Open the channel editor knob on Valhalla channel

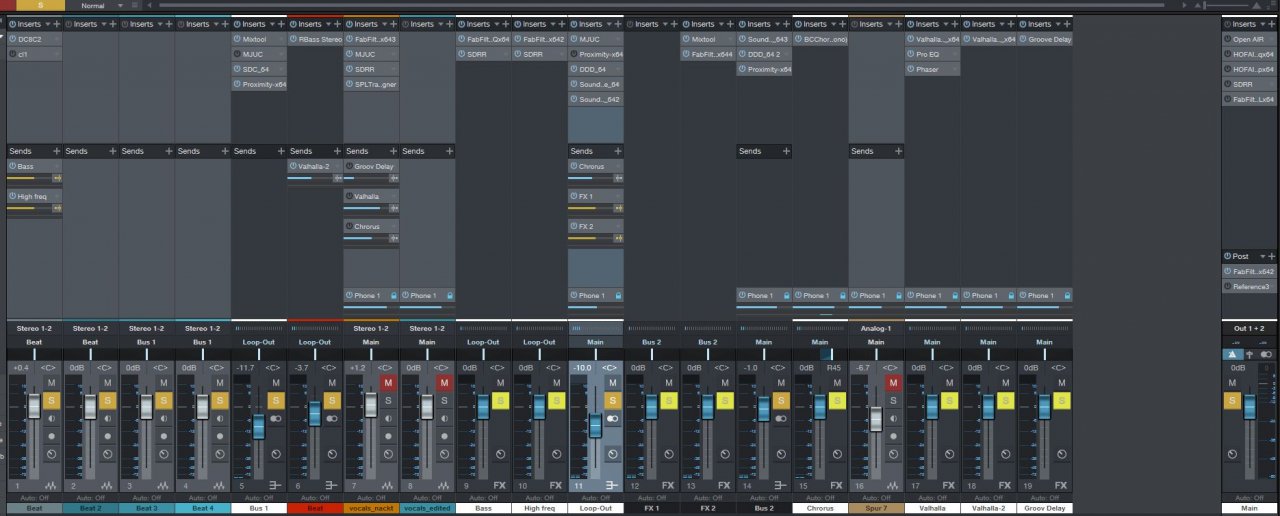948,455
